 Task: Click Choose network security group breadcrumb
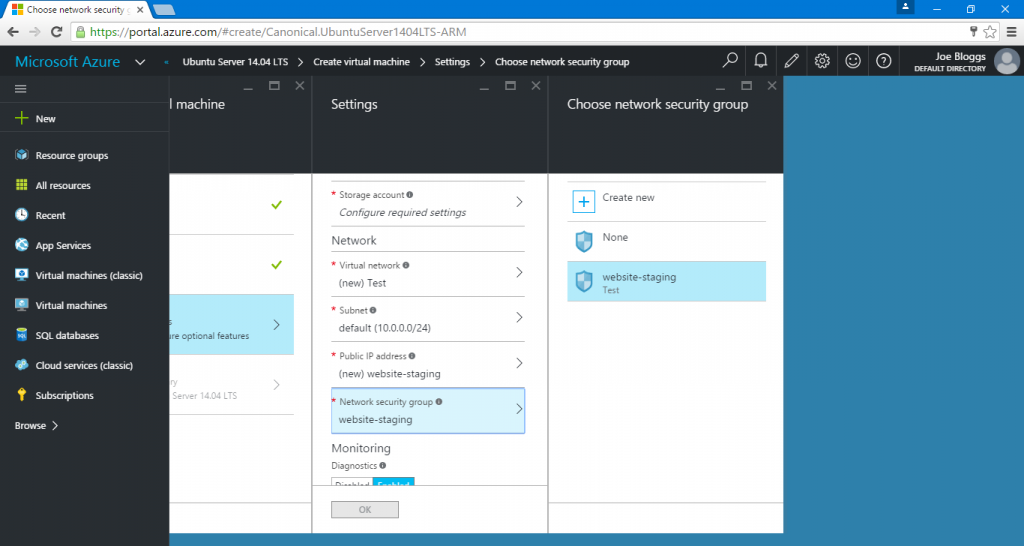click(562, 61)
